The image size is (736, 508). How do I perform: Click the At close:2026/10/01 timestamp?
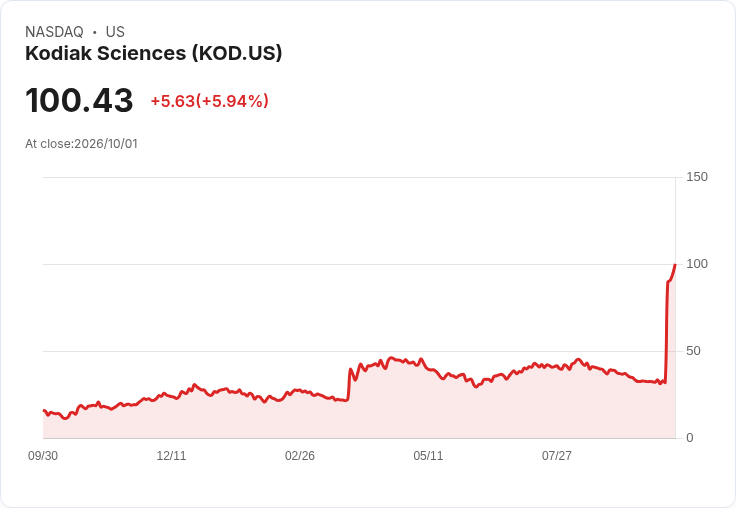click(81, 144)
